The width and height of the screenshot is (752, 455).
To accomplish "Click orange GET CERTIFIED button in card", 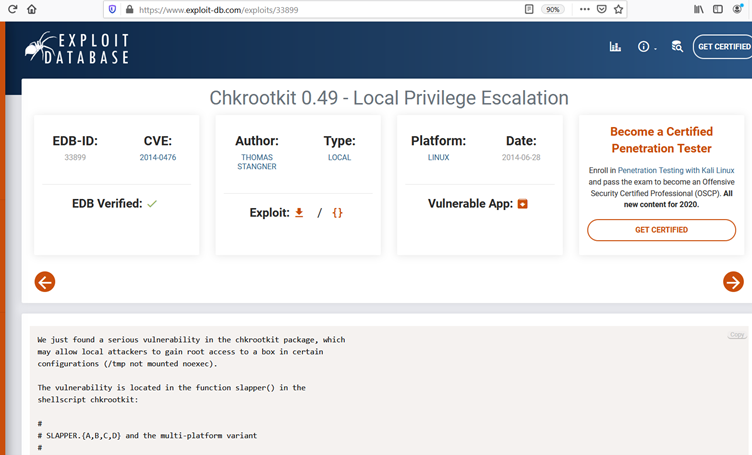I will [661, 230].
